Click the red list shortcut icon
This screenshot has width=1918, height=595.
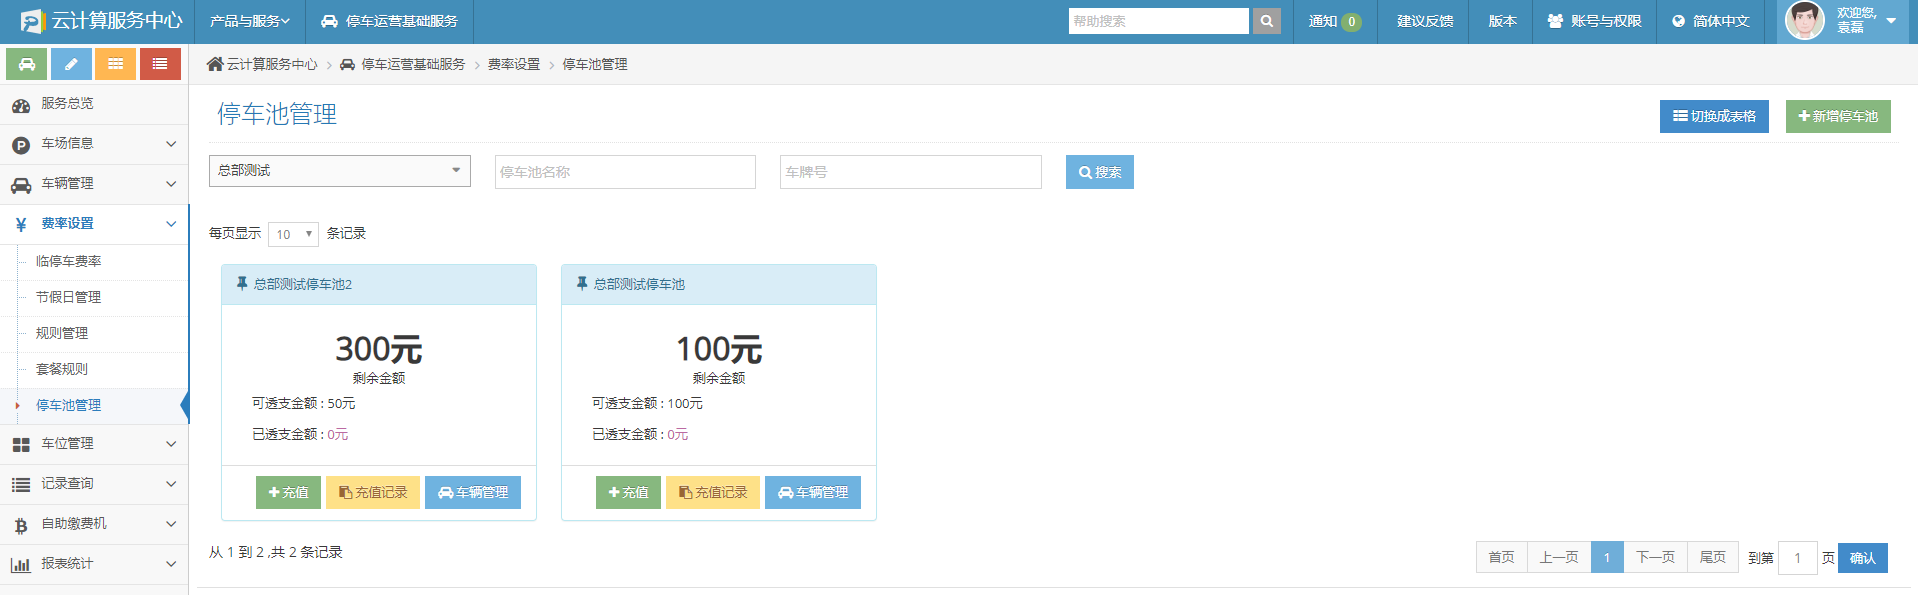pyautogui.click(x=160, y=64)
